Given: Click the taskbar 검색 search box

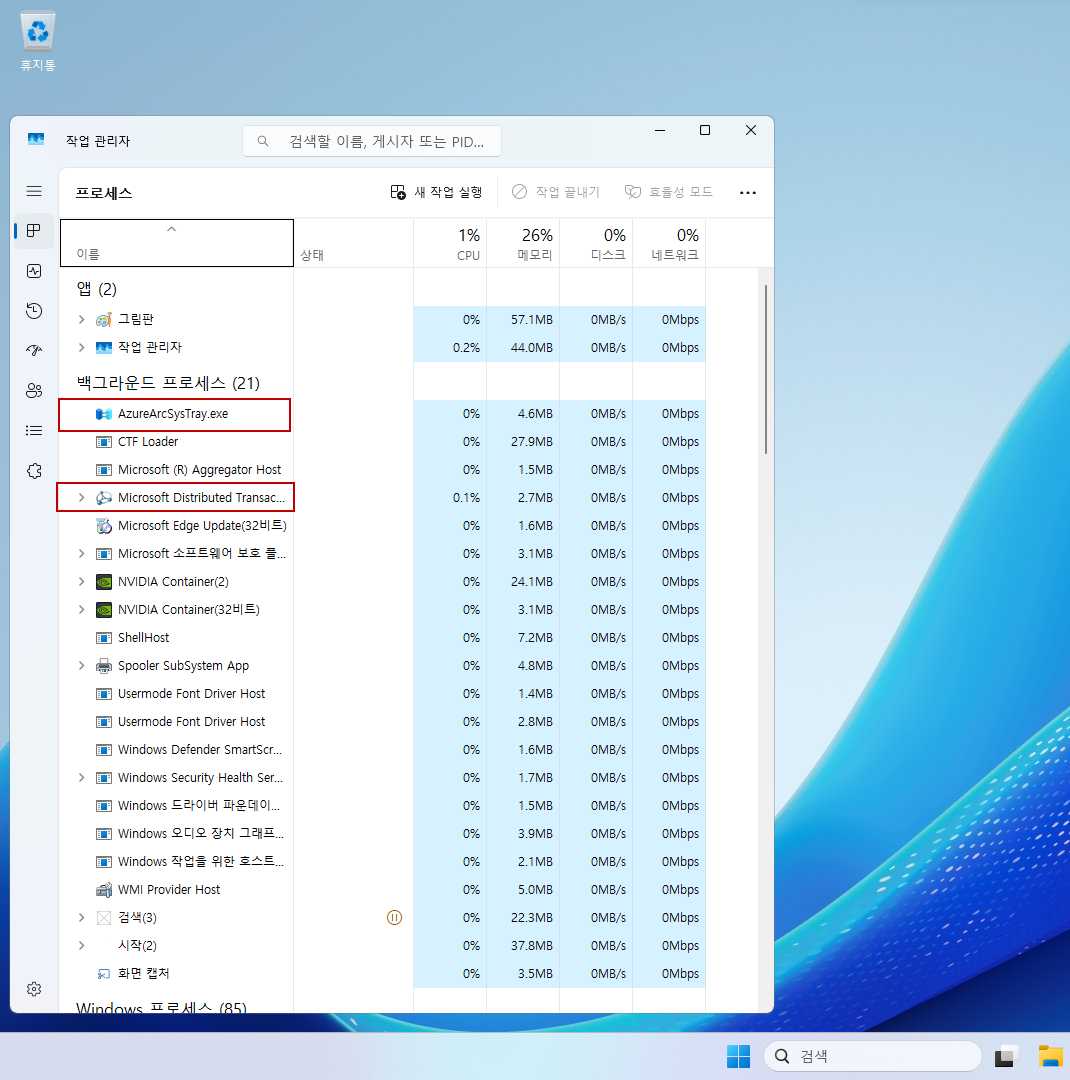Looking at the screenshot, I should click(872, 1056).
